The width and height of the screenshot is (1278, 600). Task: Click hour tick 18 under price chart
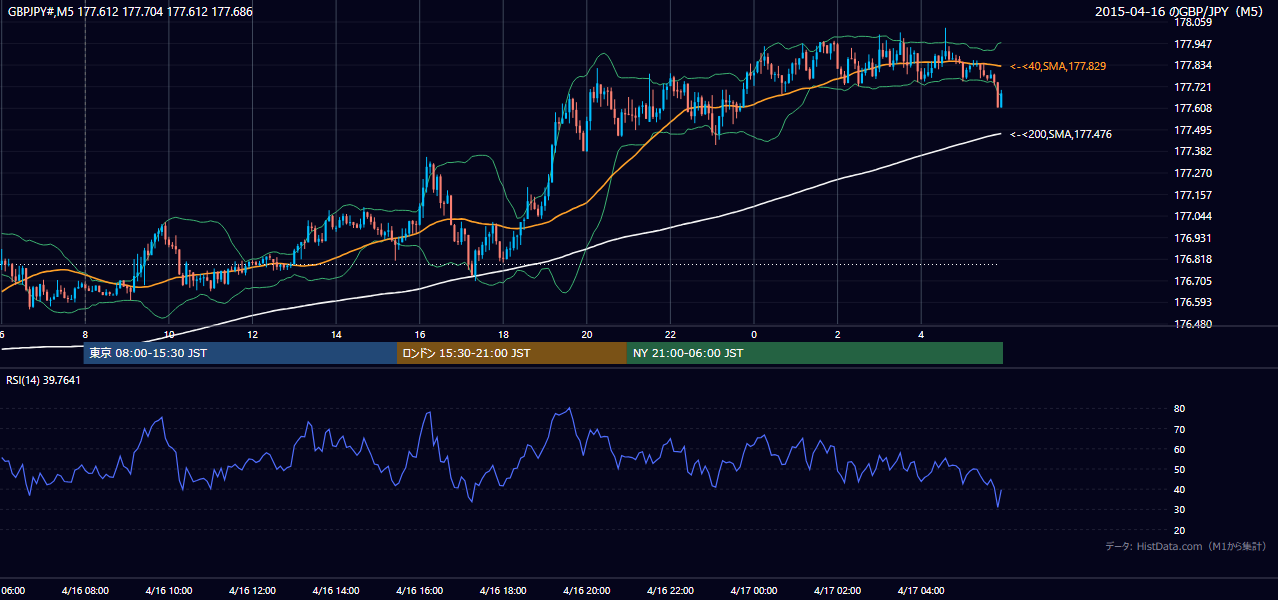pyautogui.click(x=503, y=335)
